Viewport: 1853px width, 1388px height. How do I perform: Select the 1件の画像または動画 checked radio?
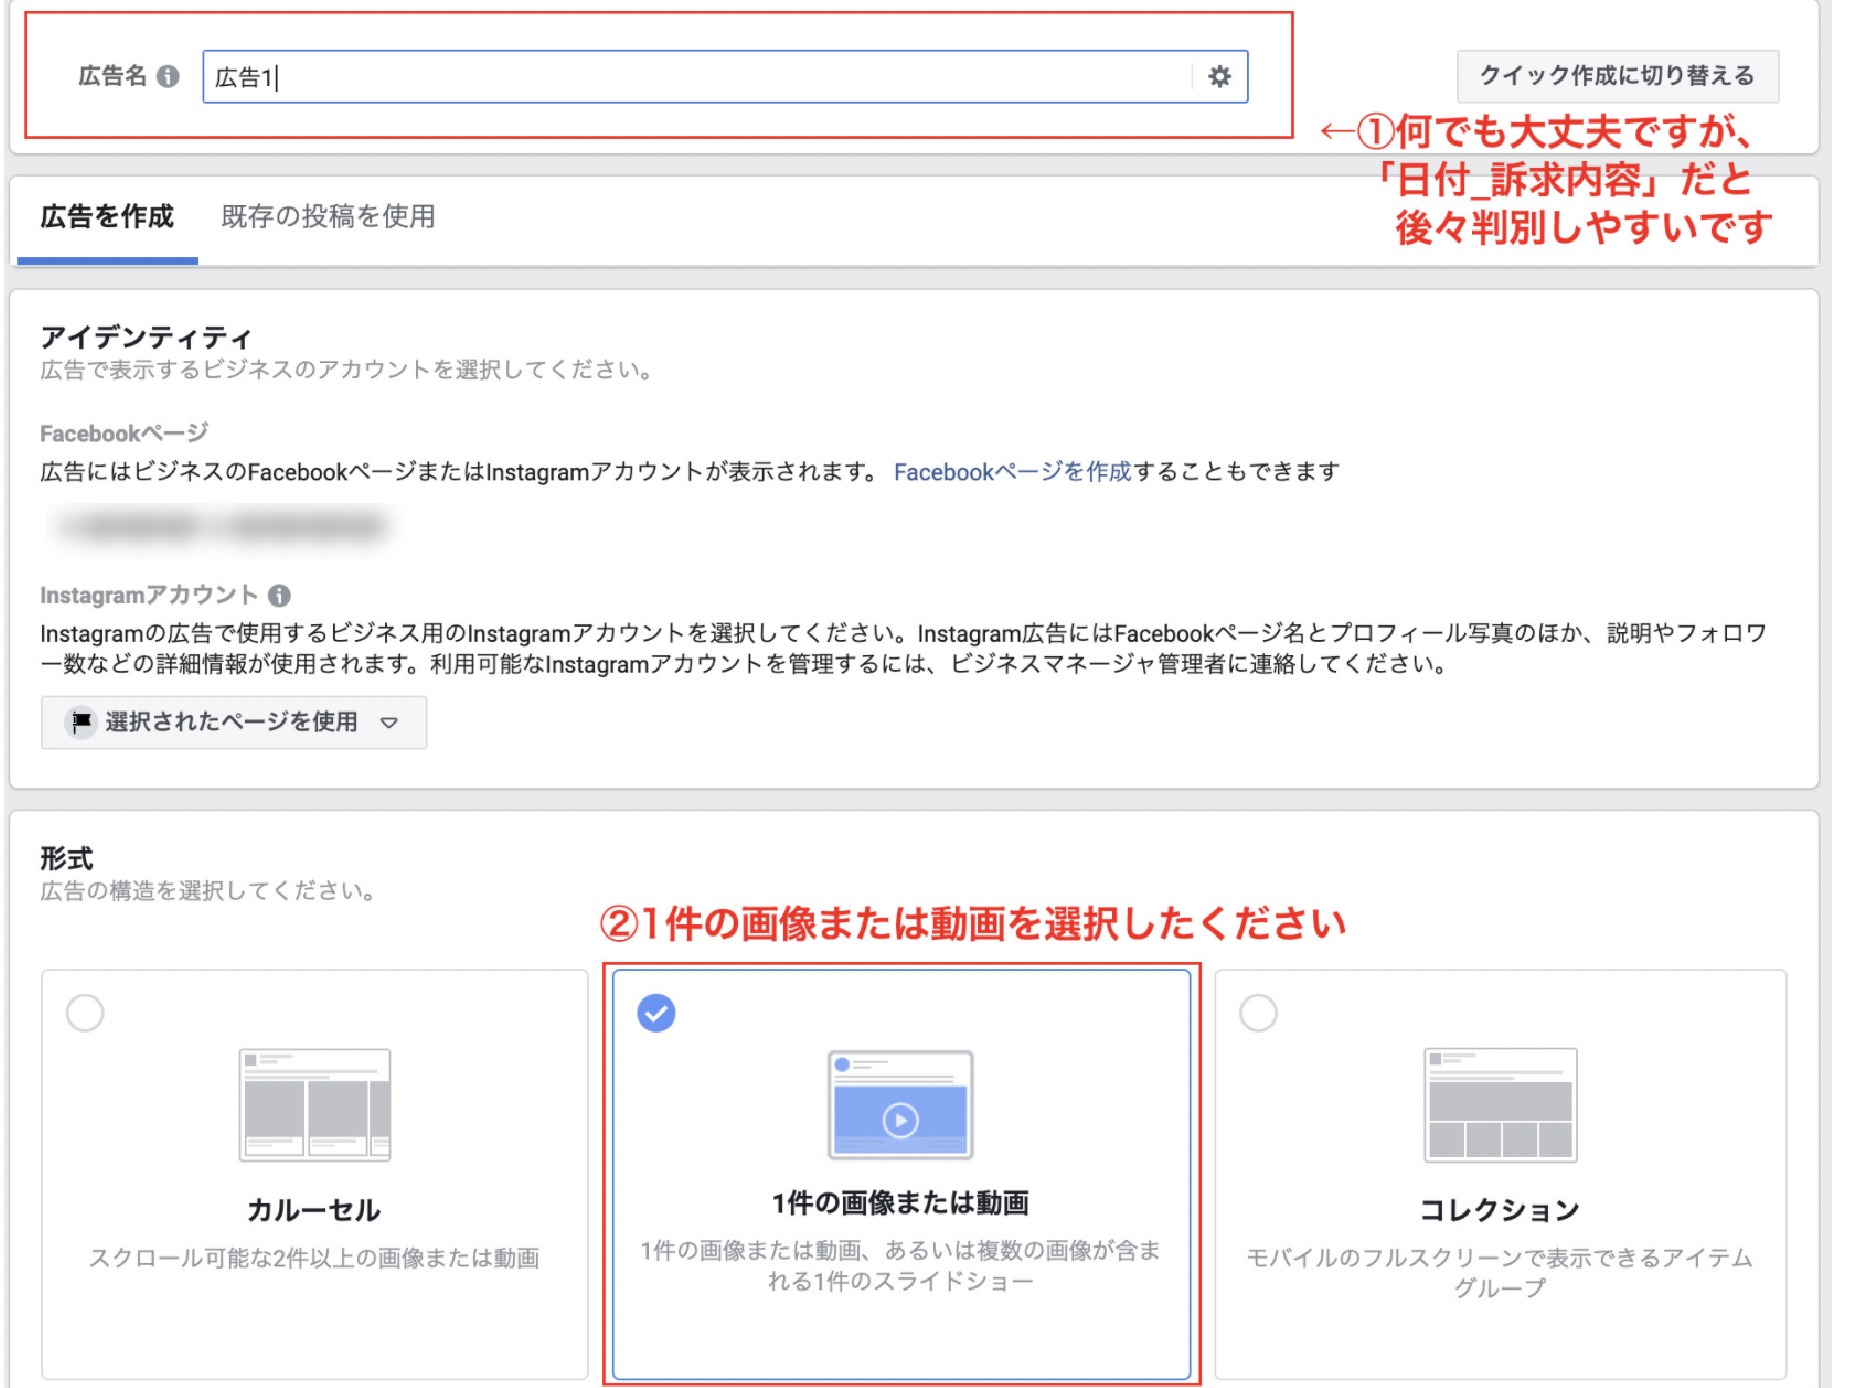click(656, 1013)
